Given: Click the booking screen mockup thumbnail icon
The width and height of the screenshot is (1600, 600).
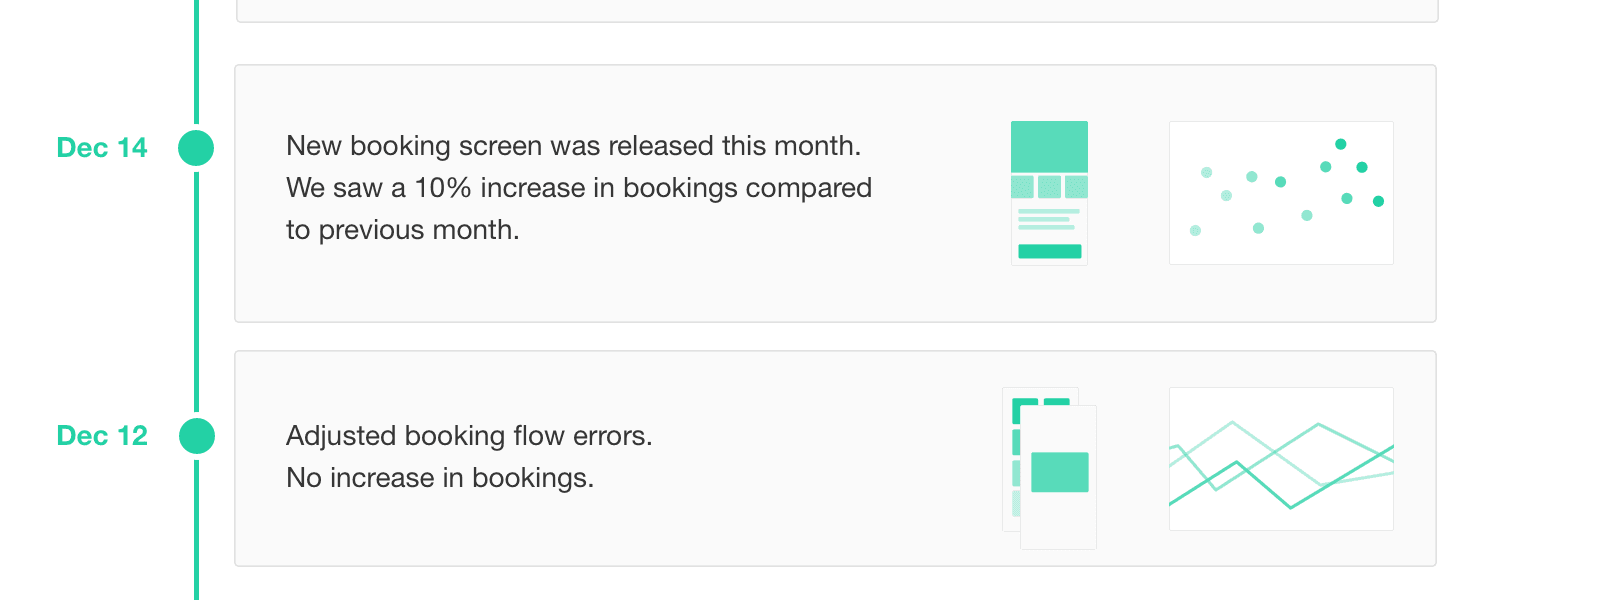Looking at the screenshot, I should [1049, 190].
